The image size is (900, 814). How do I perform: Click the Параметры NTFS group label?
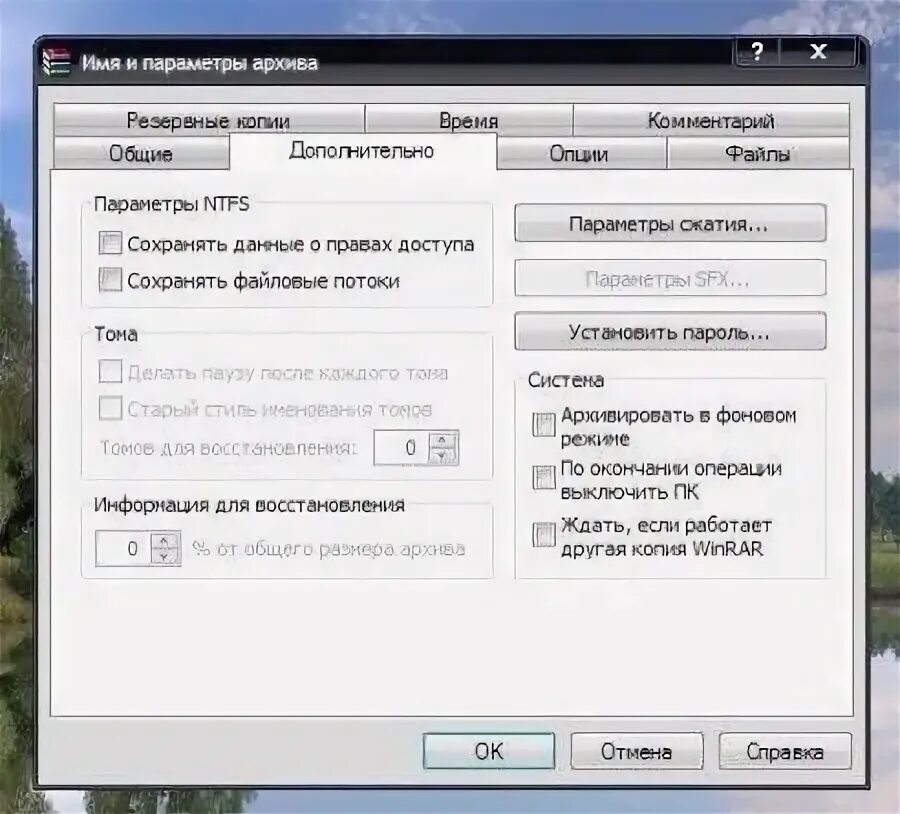coord(172,204)
